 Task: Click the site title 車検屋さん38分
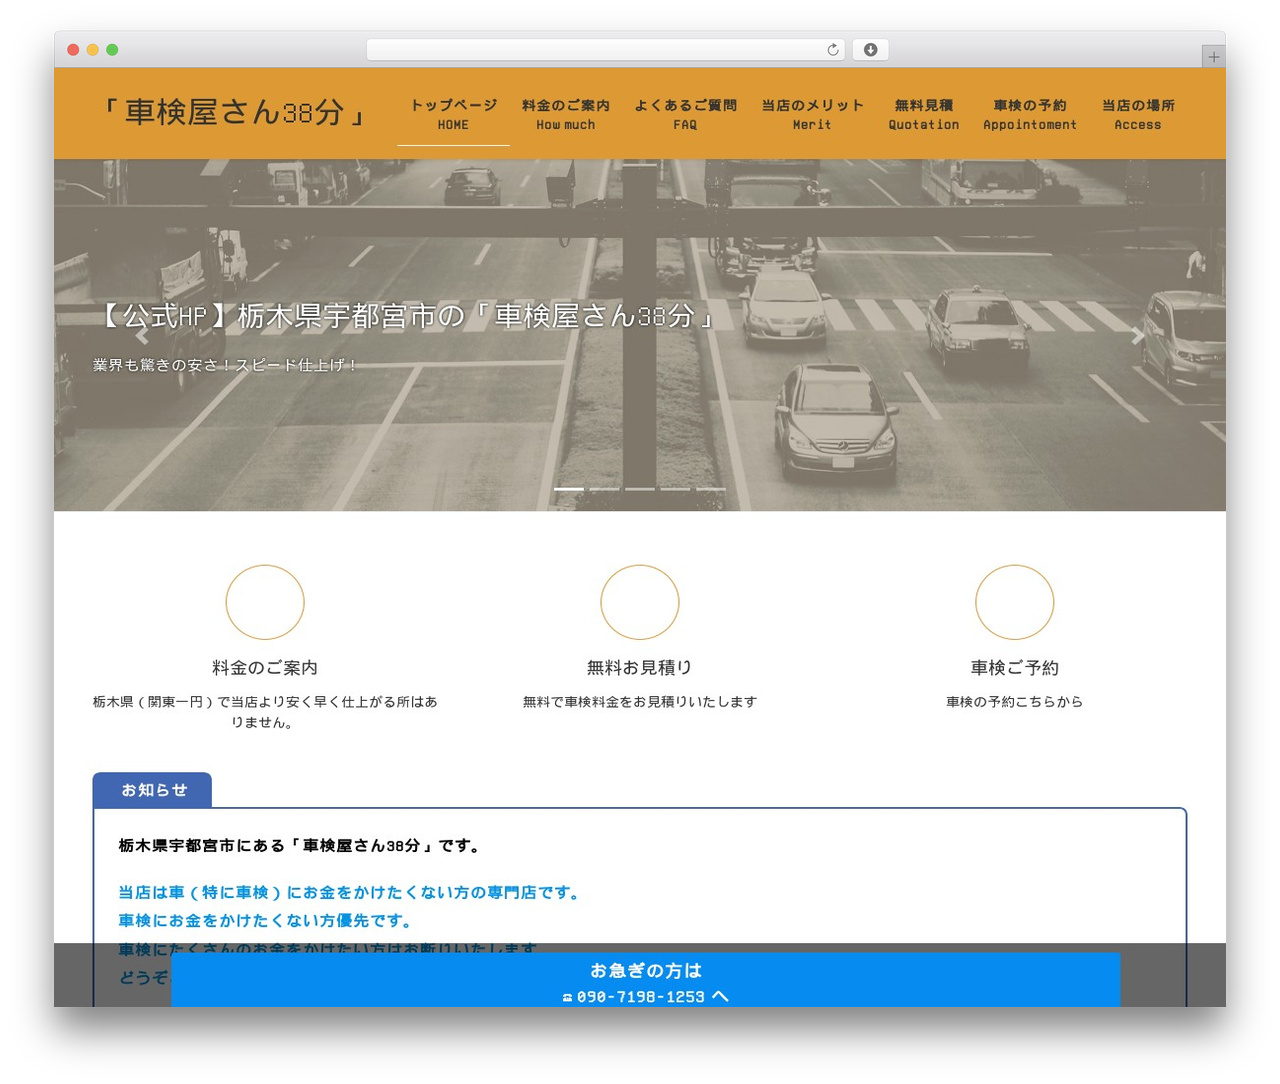pos(234,112)
